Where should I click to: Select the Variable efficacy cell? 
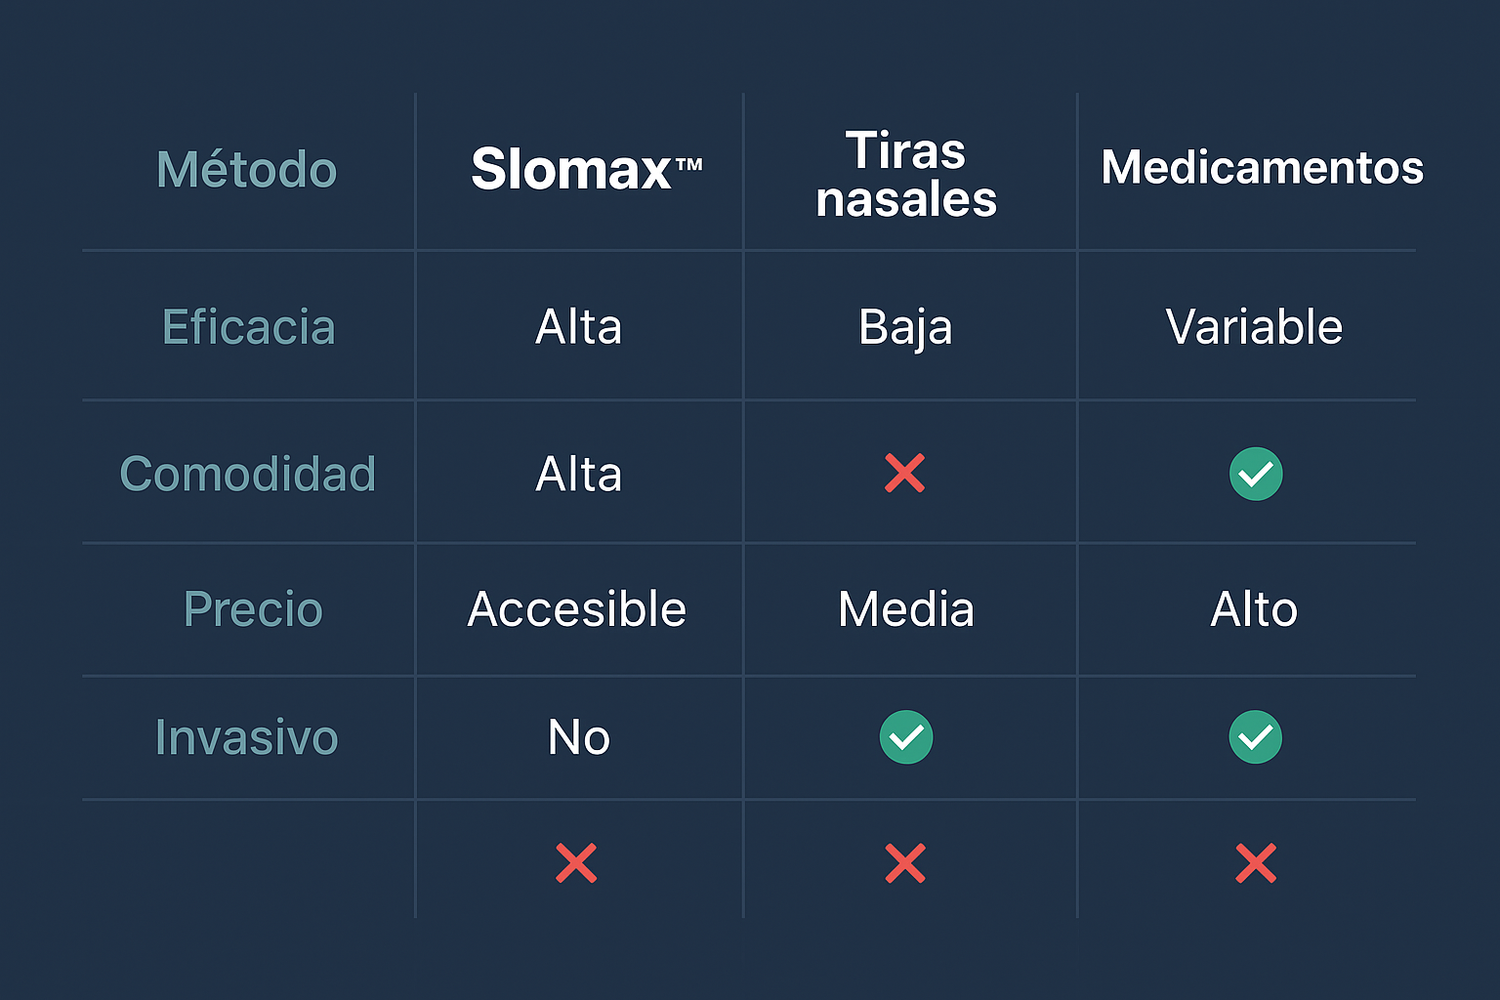click(1254, 327)
